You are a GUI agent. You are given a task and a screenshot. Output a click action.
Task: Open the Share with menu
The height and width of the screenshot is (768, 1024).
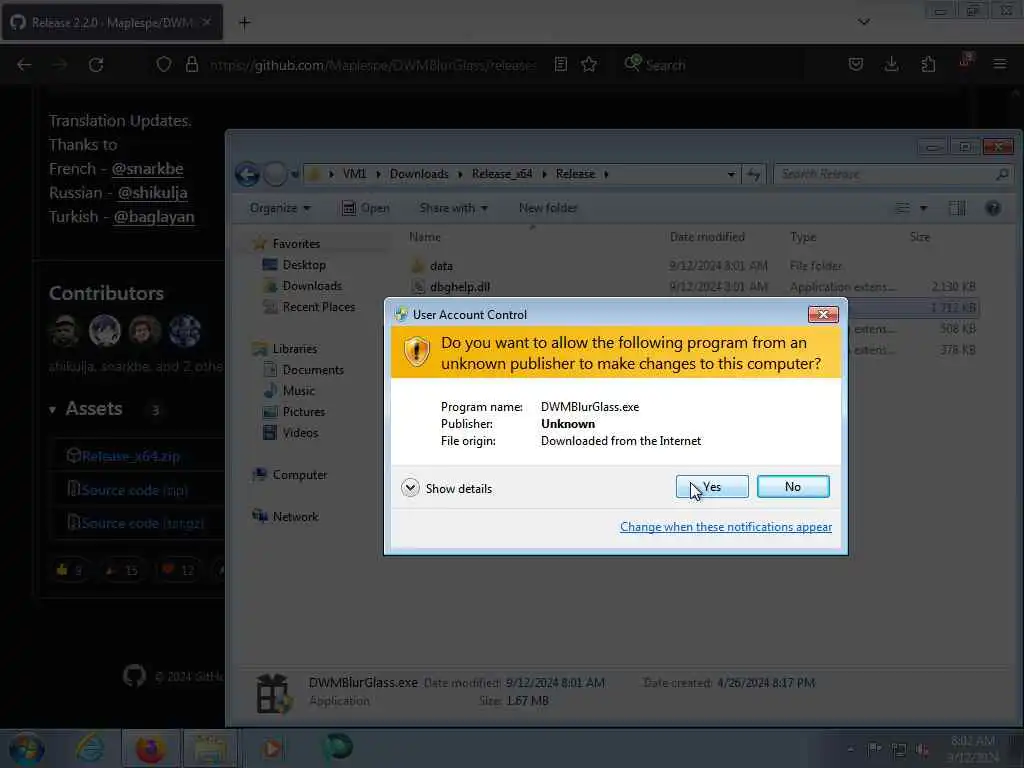(x=453, y=208)
